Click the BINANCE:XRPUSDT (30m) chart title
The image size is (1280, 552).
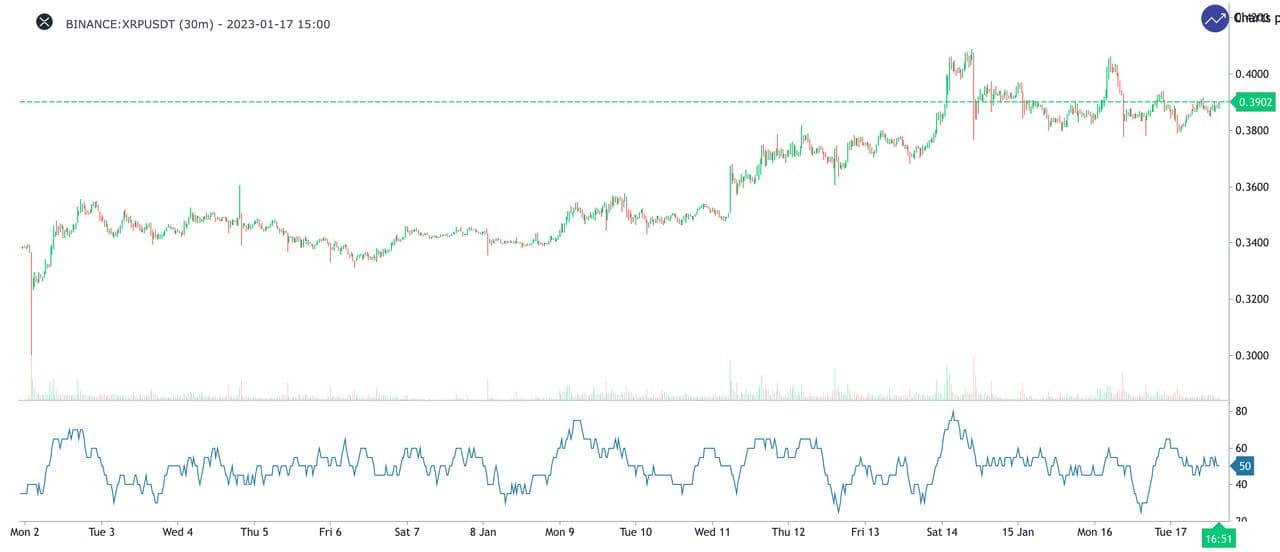(x=197, y=24)
